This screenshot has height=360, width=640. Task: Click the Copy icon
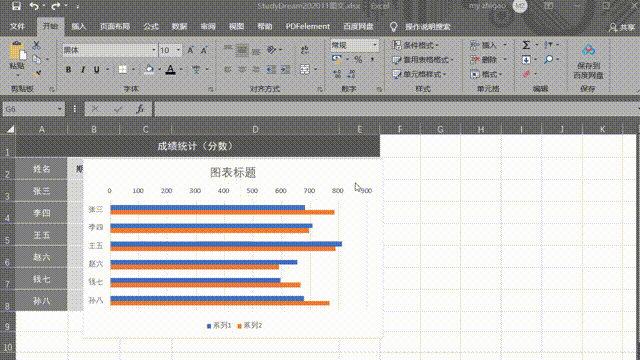[37, 60]
